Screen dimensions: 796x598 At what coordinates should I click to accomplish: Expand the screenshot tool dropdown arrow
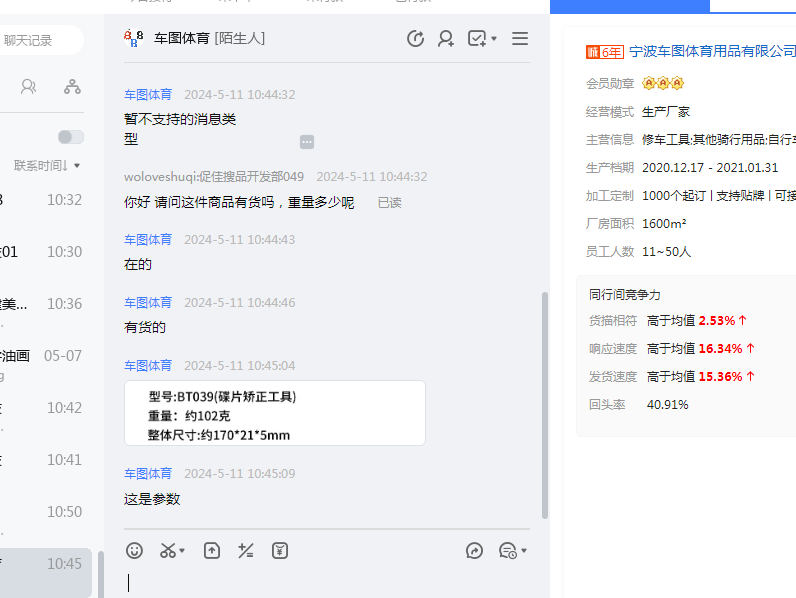pyautogui.click(x=182, y=551)
